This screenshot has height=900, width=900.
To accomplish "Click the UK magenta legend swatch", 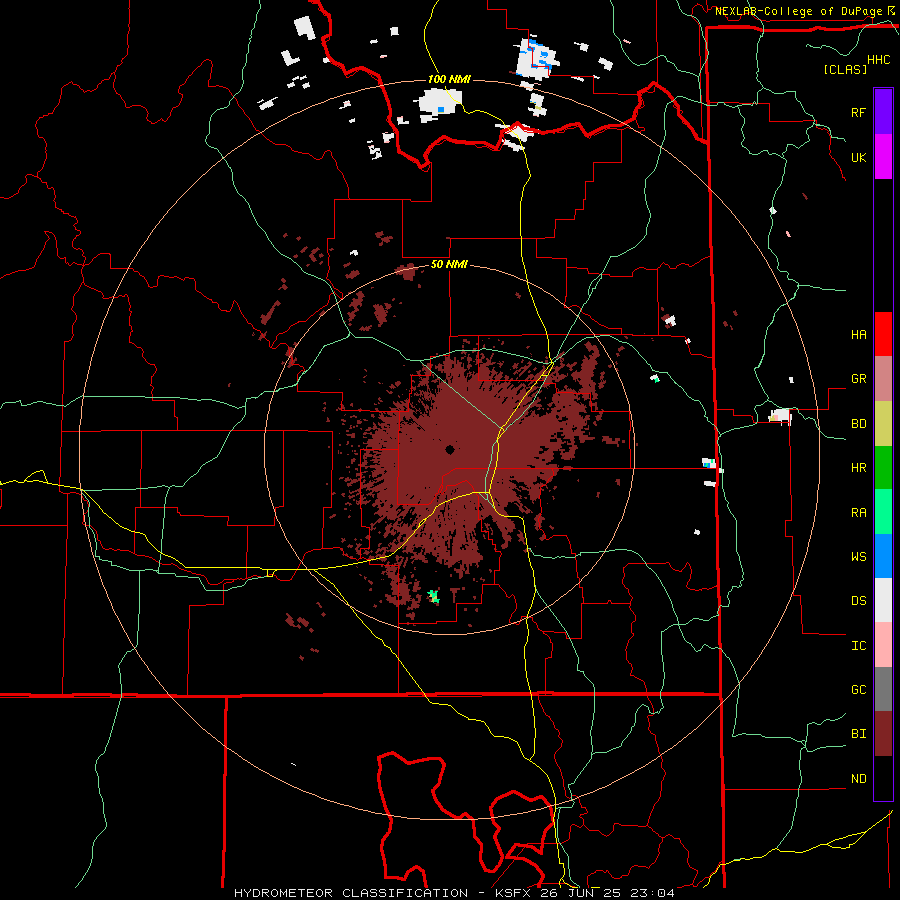I will [x=883, y=157].
